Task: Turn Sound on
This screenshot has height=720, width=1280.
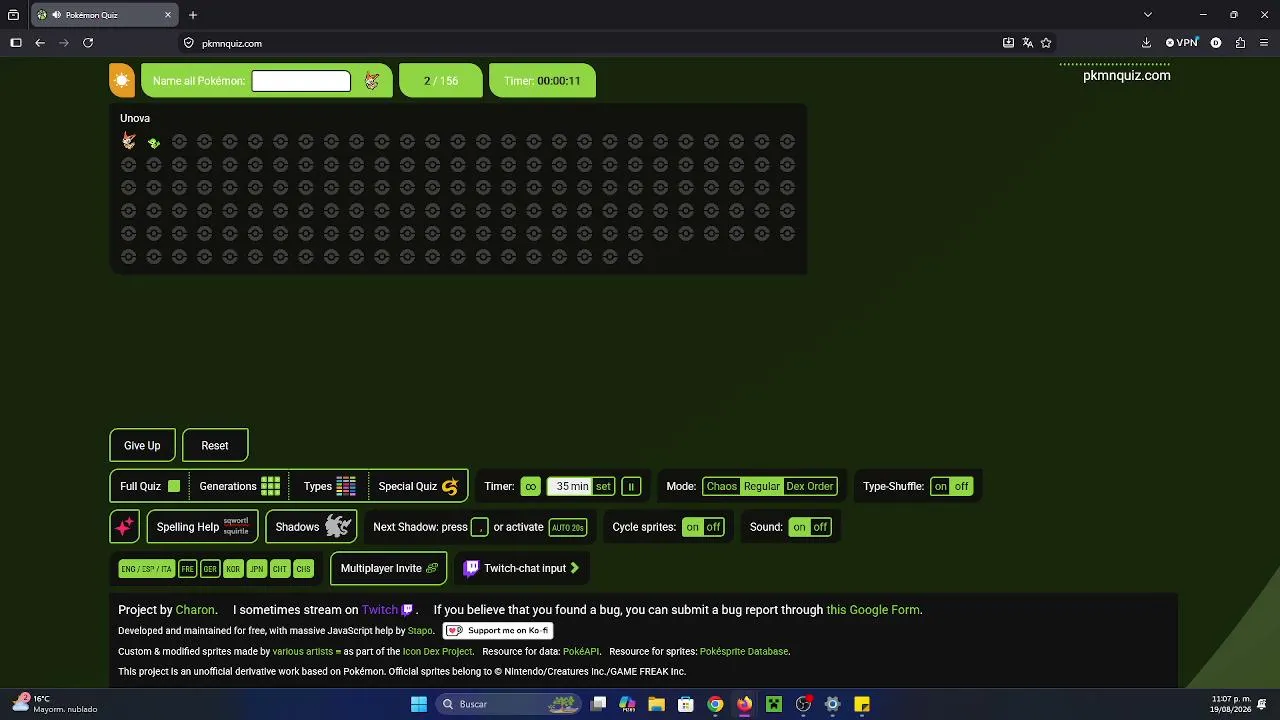Action: [x=799, y=527]
